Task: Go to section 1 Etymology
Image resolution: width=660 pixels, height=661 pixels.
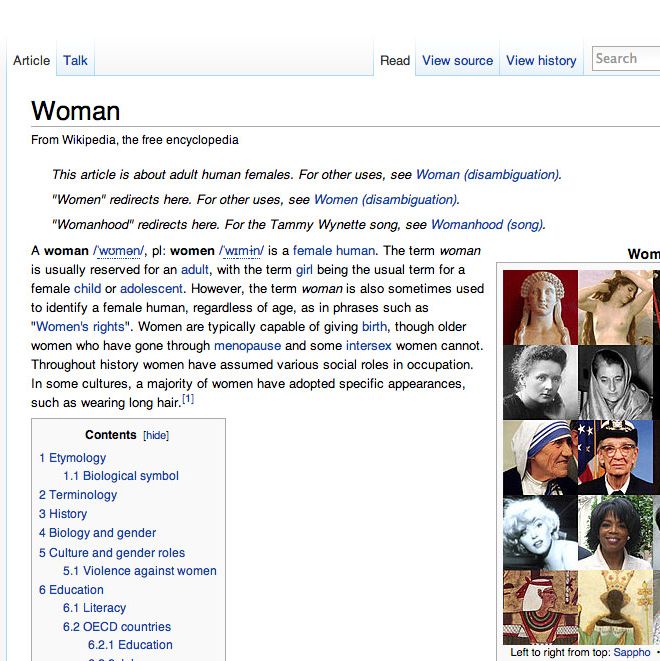Action: tap(72, 458)
